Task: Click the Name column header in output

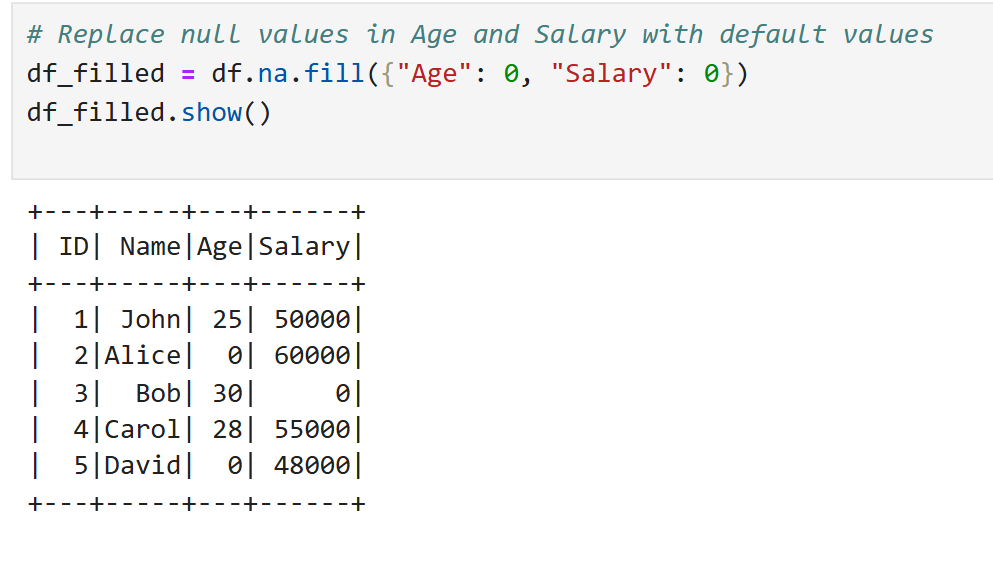Action: pyautogui.click(x=150, y=246)
